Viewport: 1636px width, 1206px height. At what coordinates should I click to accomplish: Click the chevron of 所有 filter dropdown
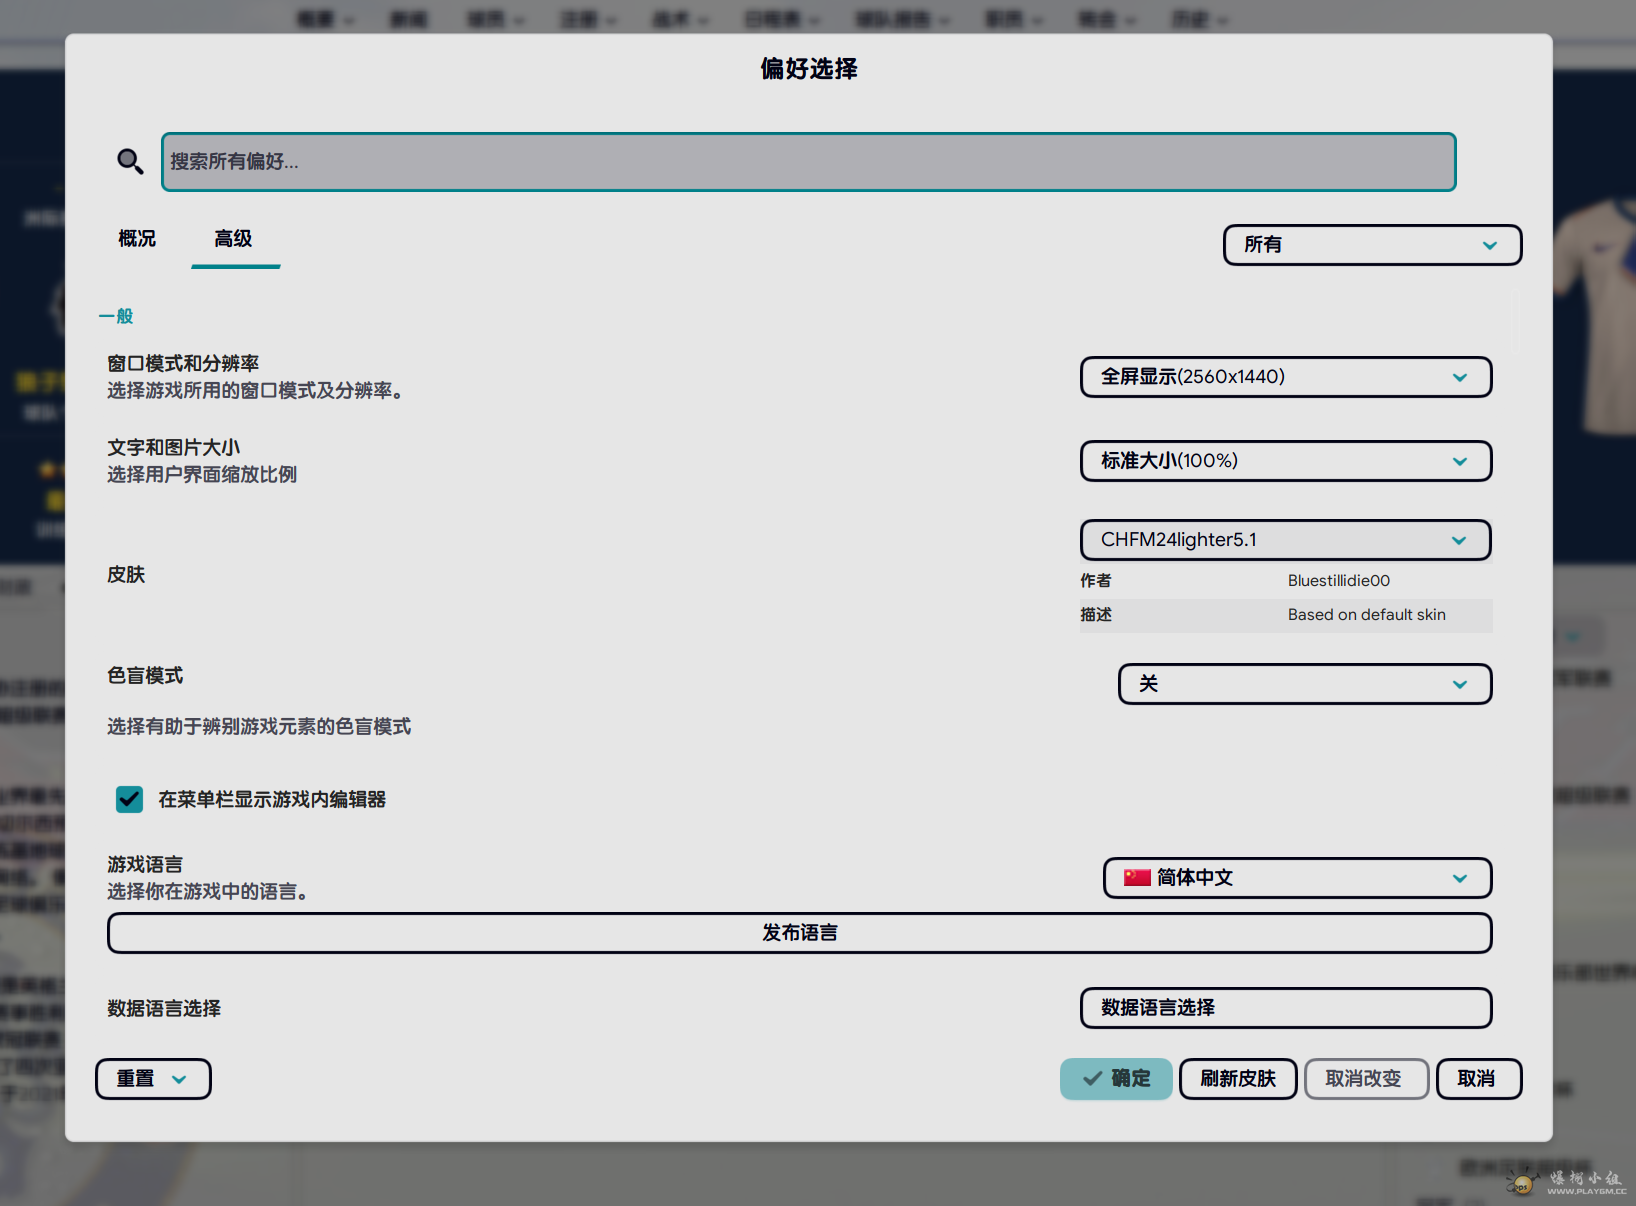click(1489, 245)
